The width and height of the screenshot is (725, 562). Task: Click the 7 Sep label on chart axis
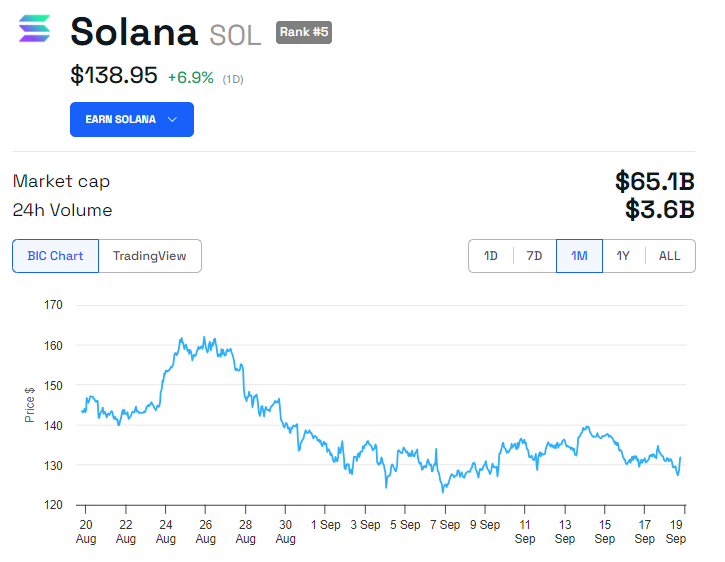click(x=445, y=524)
